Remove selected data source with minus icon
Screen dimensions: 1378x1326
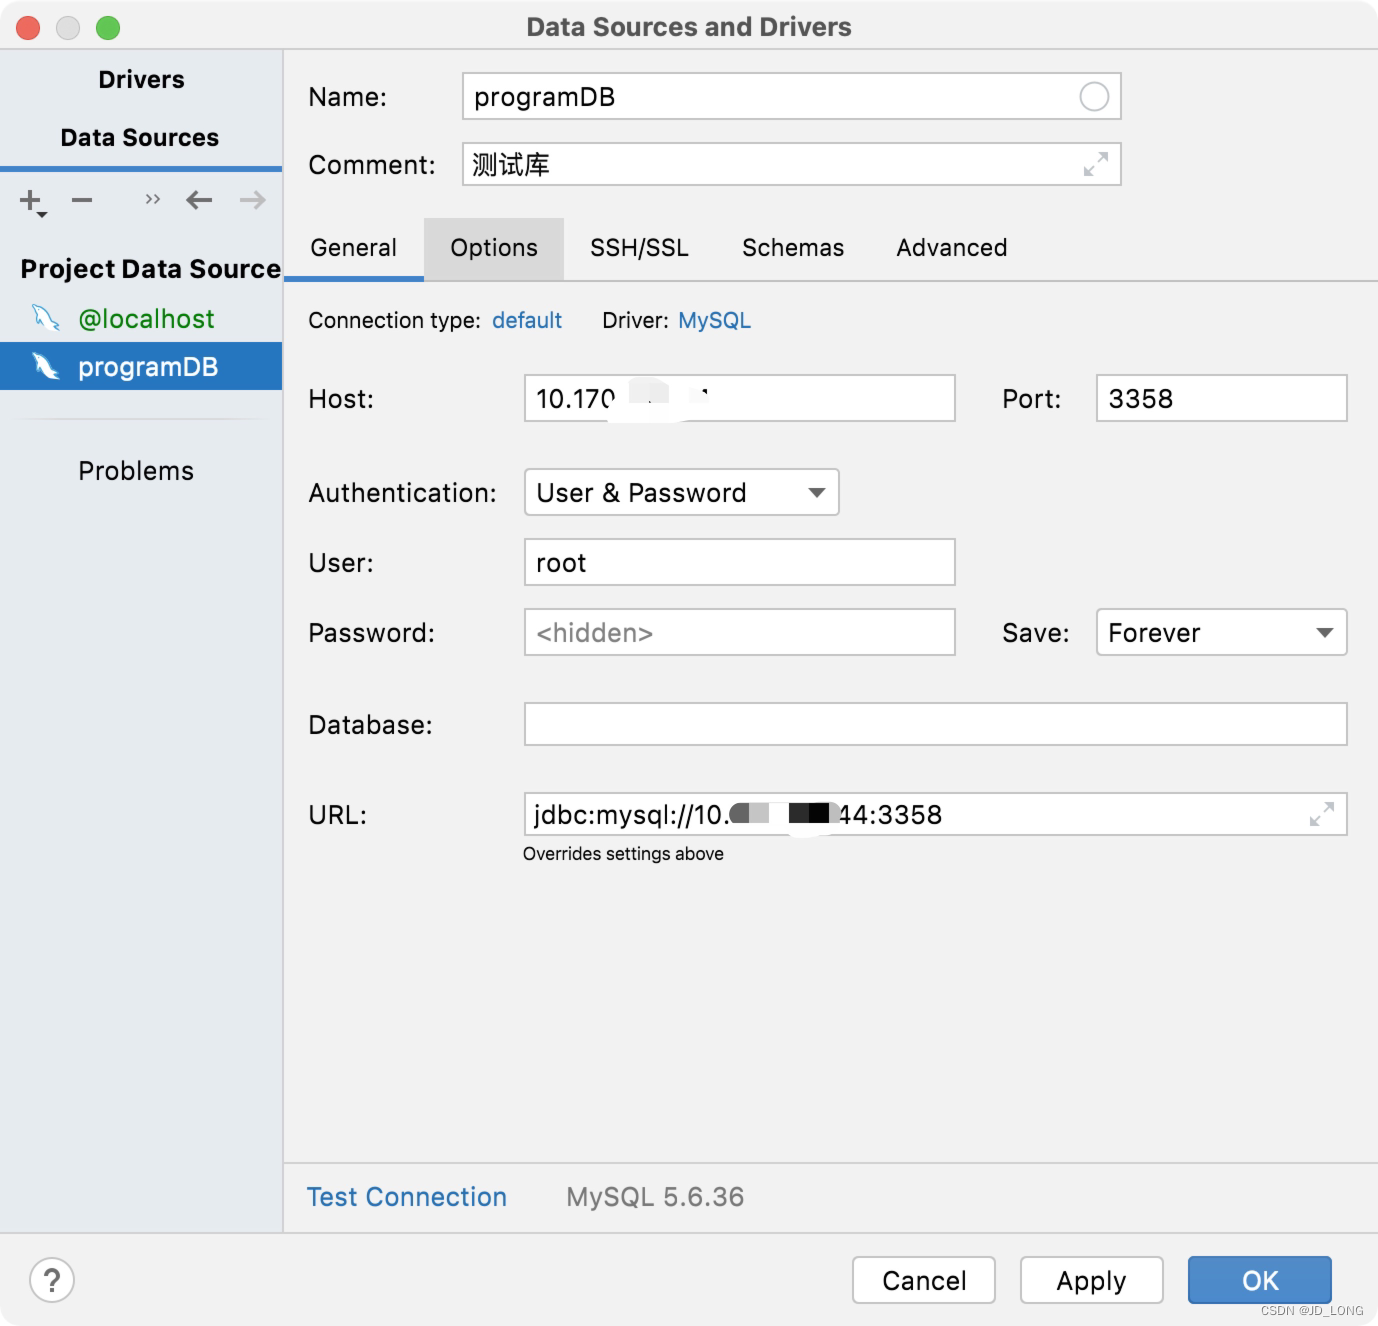(x=82, y=200)
